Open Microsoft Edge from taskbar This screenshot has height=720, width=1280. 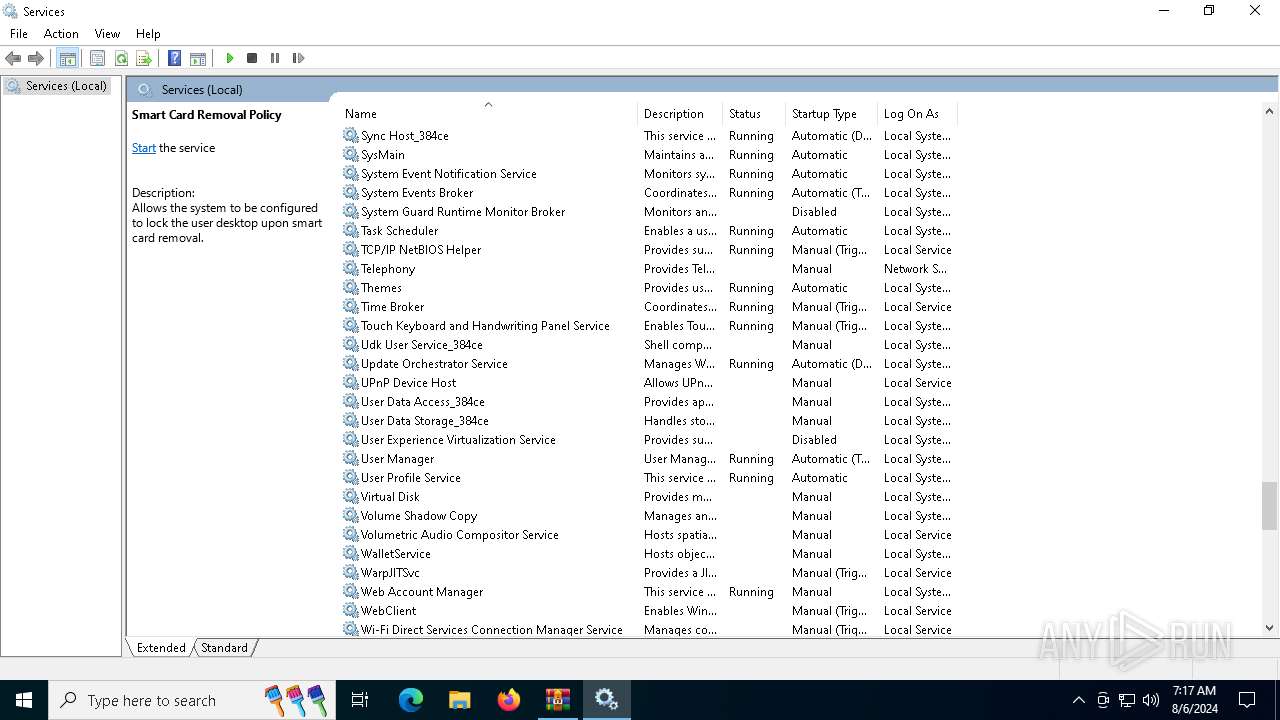411,700
